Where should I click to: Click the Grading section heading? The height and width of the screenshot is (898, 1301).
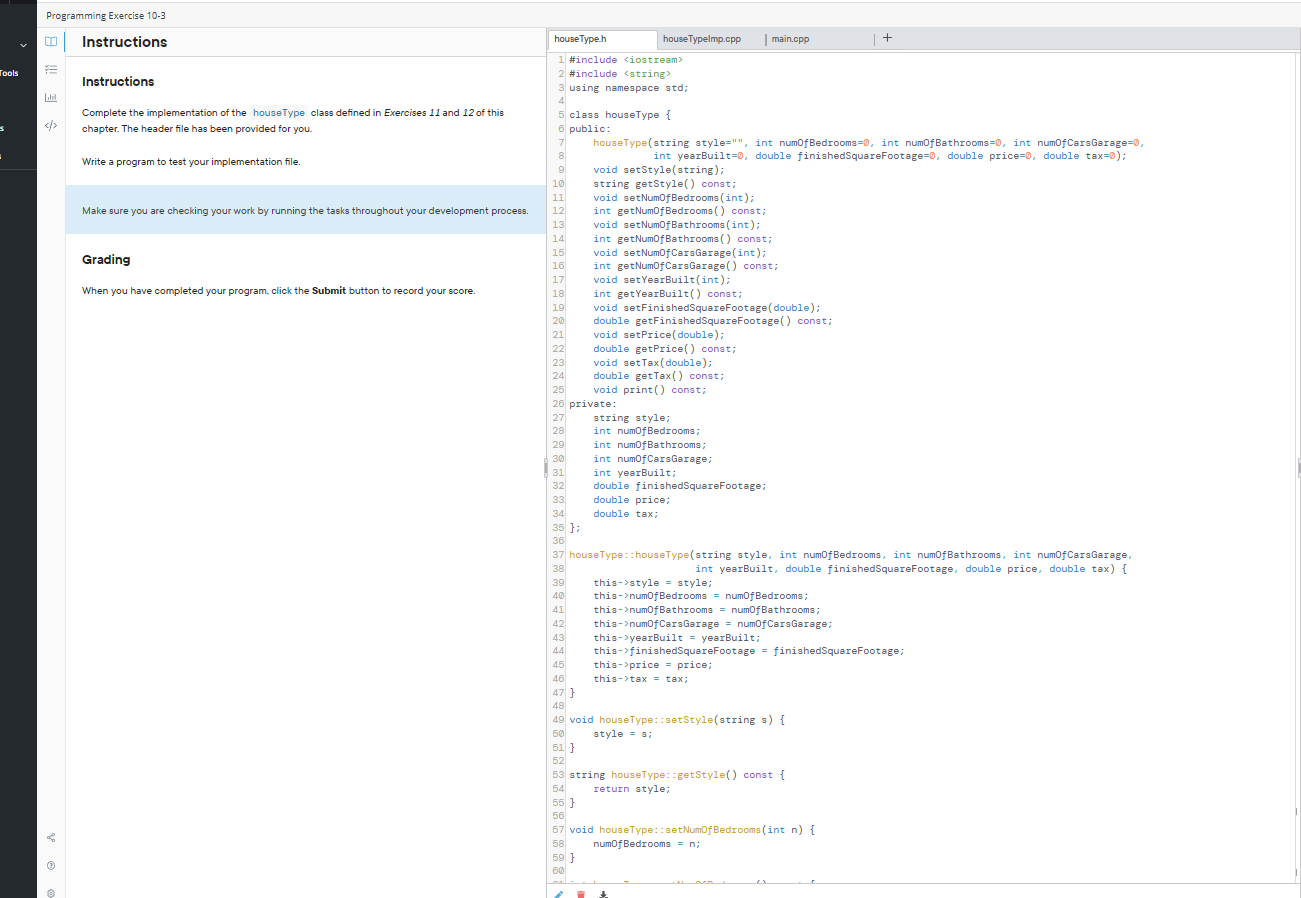(105, 260)
